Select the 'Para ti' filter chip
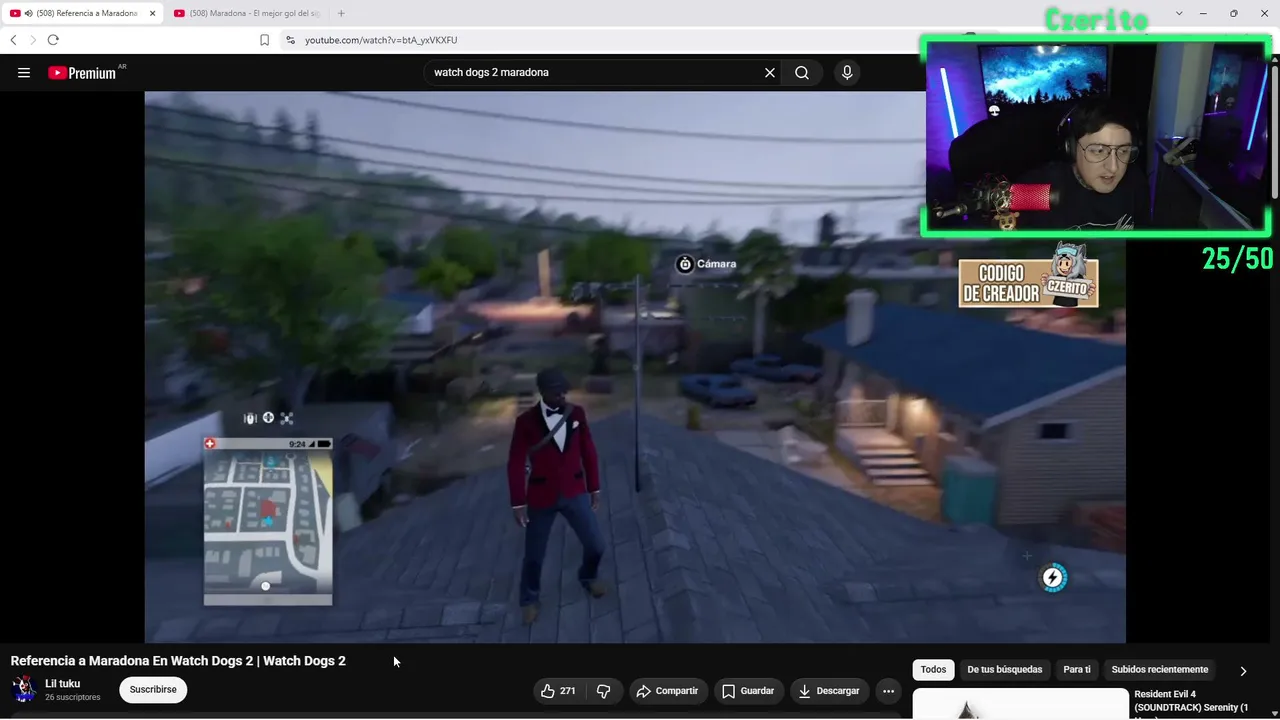The width and height of the screenshot is (1280, 720). [1077, 670]
